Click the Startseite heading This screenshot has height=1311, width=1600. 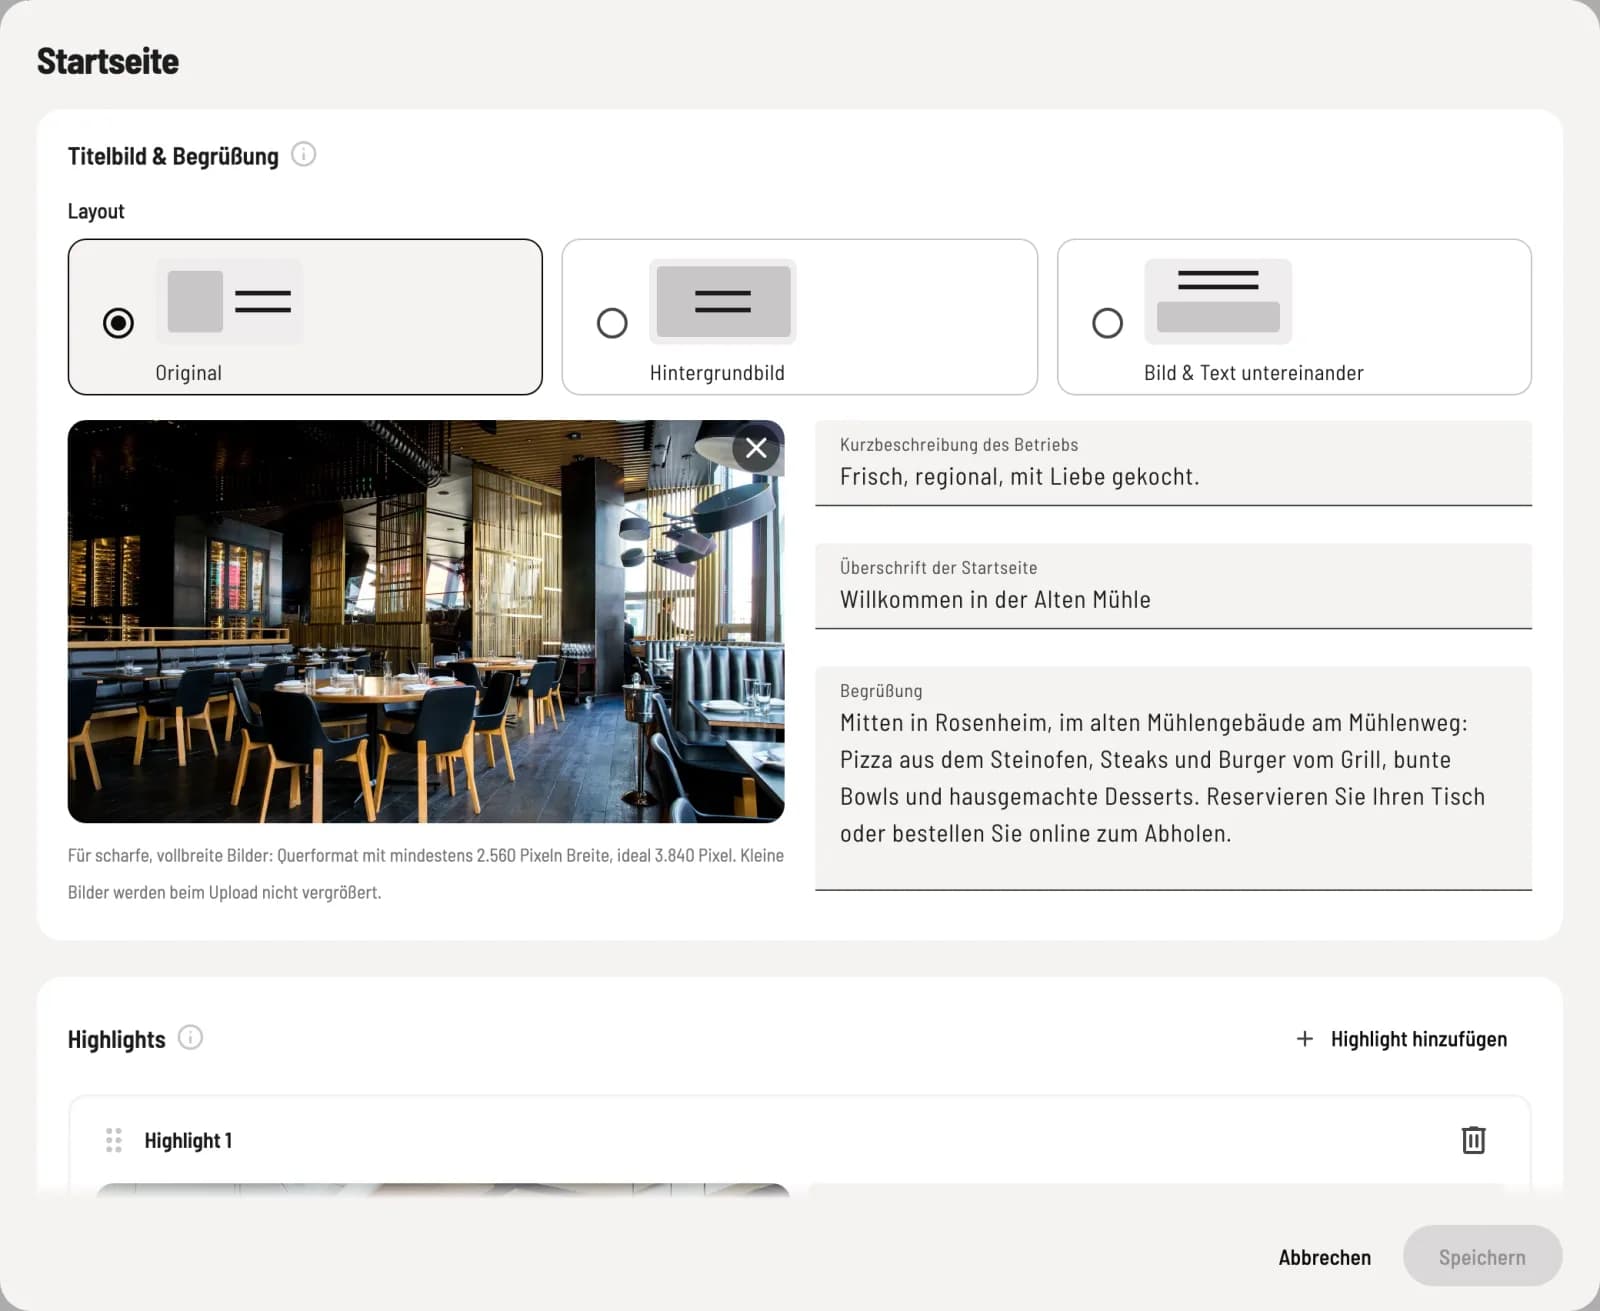click(x=108, y=61)
